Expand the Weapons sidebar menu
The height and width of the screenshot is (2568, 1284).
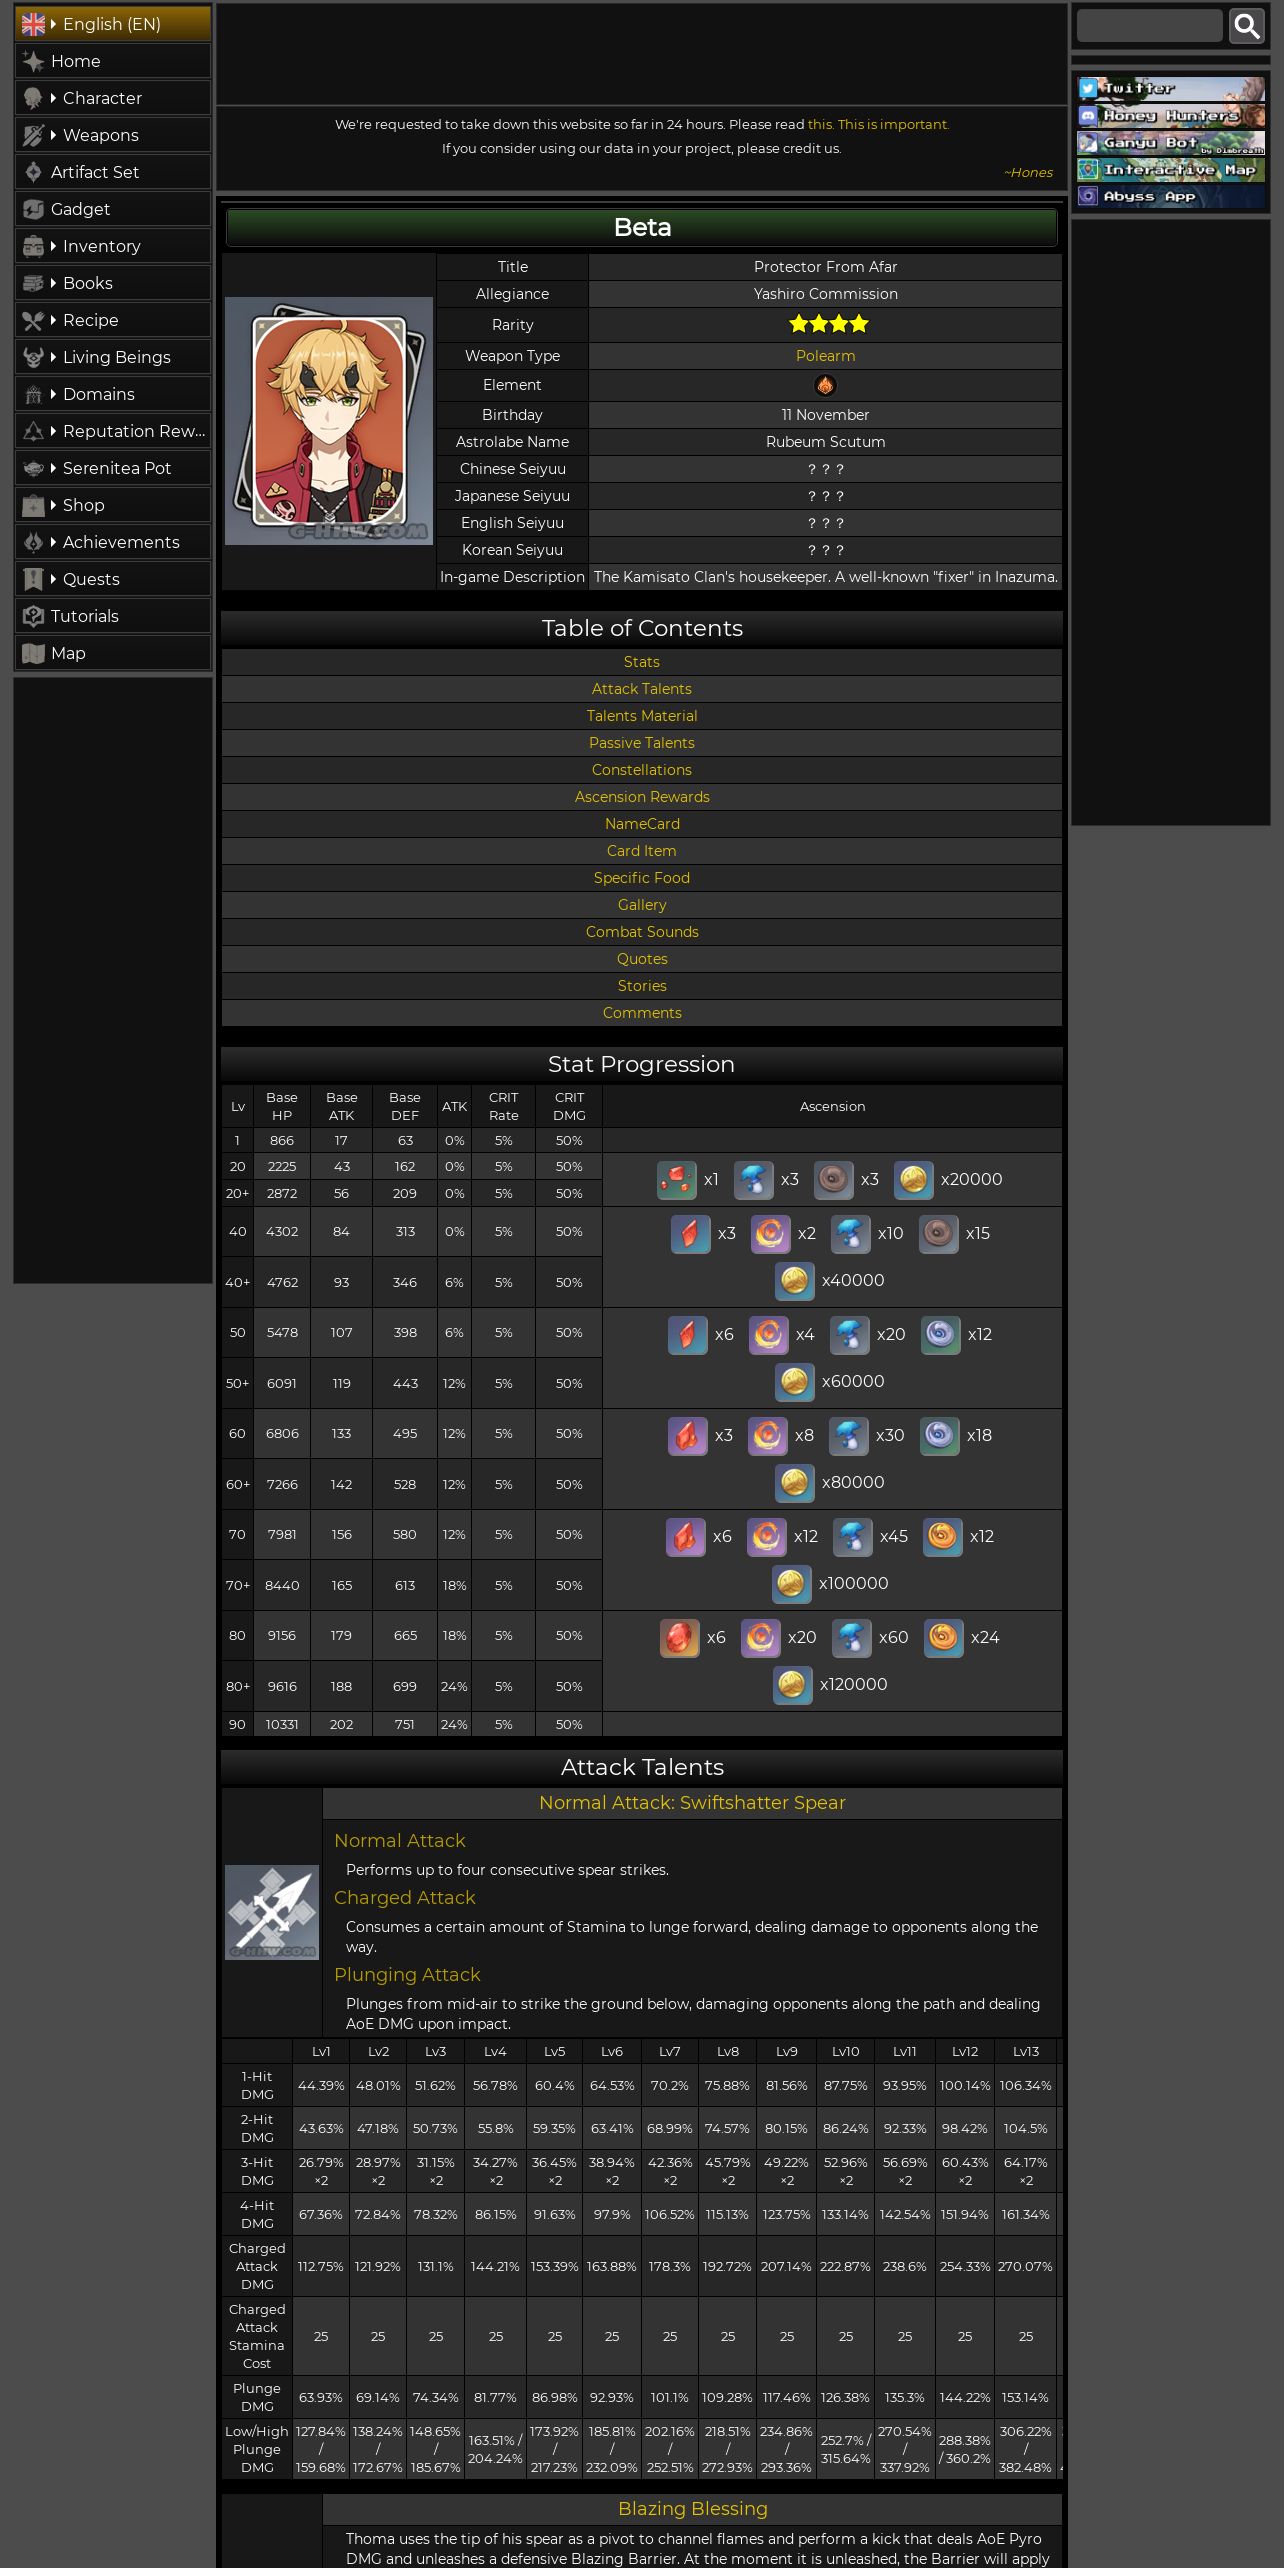click(113, 135)
